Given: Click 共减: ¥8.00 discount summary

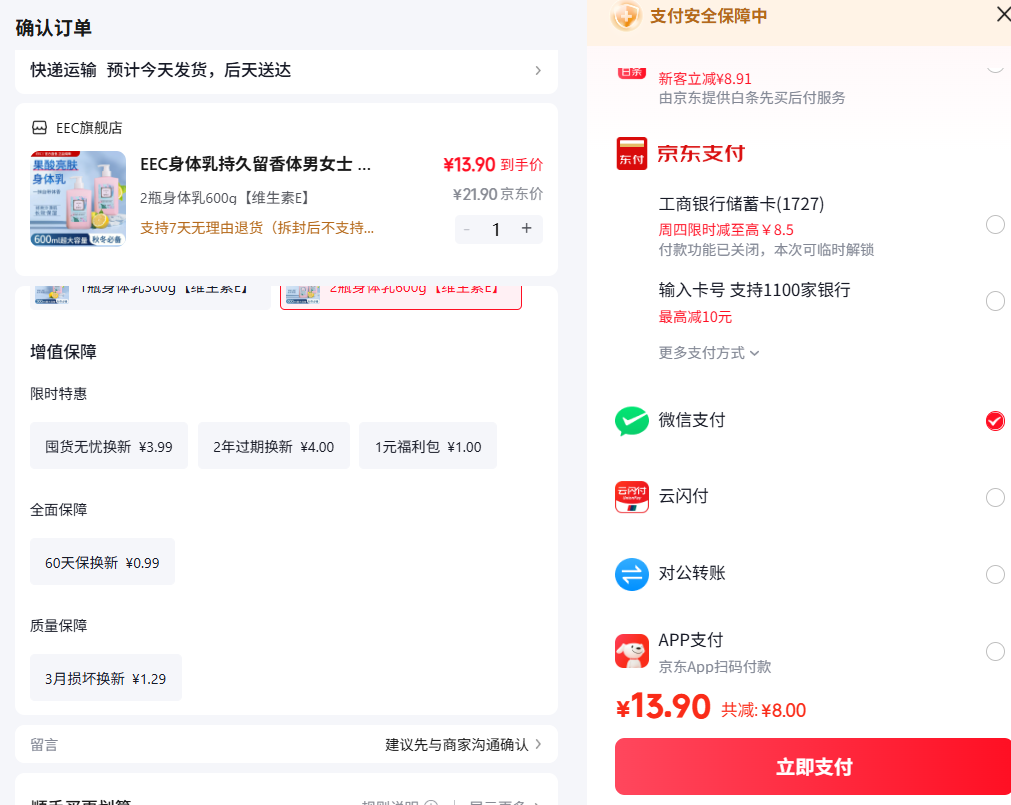Looking at the screenshot, I should [763, 710].
